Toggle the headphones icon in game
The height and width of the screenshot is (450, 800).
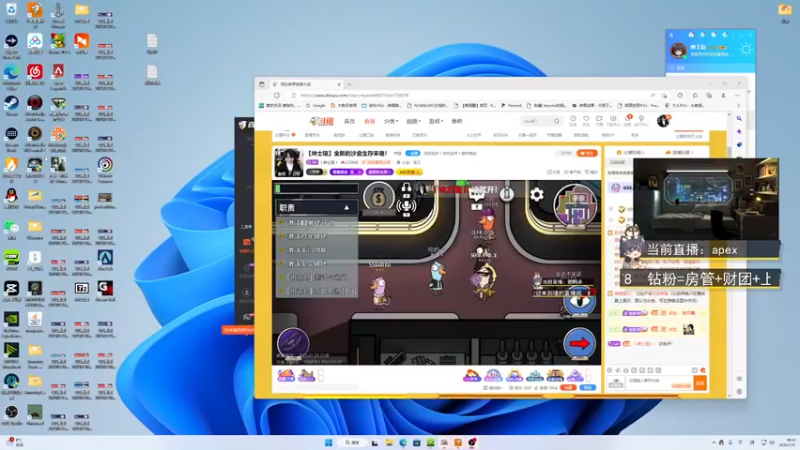pos(406,189)
